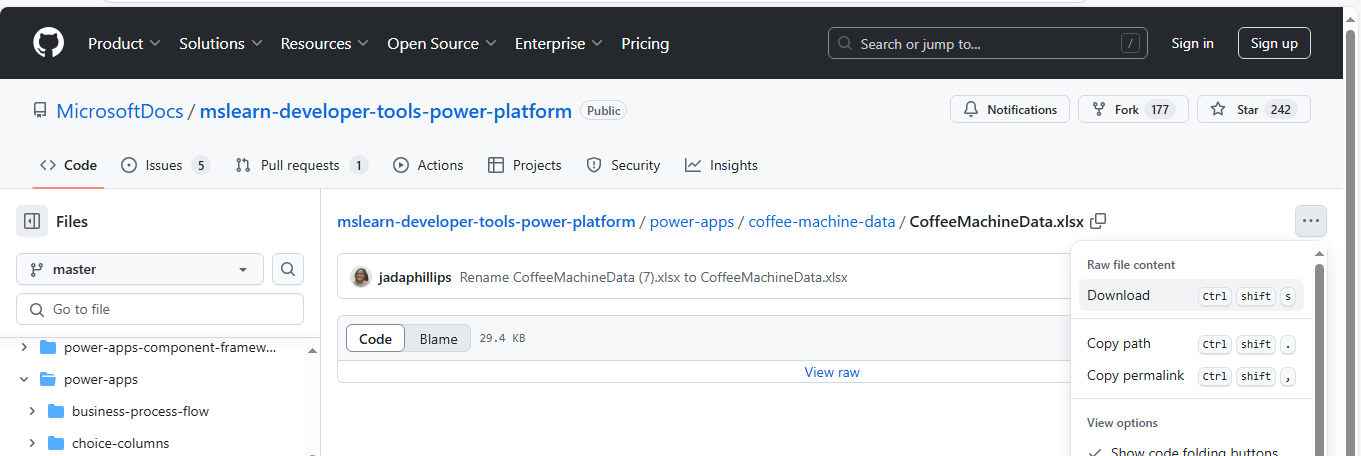Switch to the Code tab
This screenshot has width=1361, height=456.
coord(68,165)
